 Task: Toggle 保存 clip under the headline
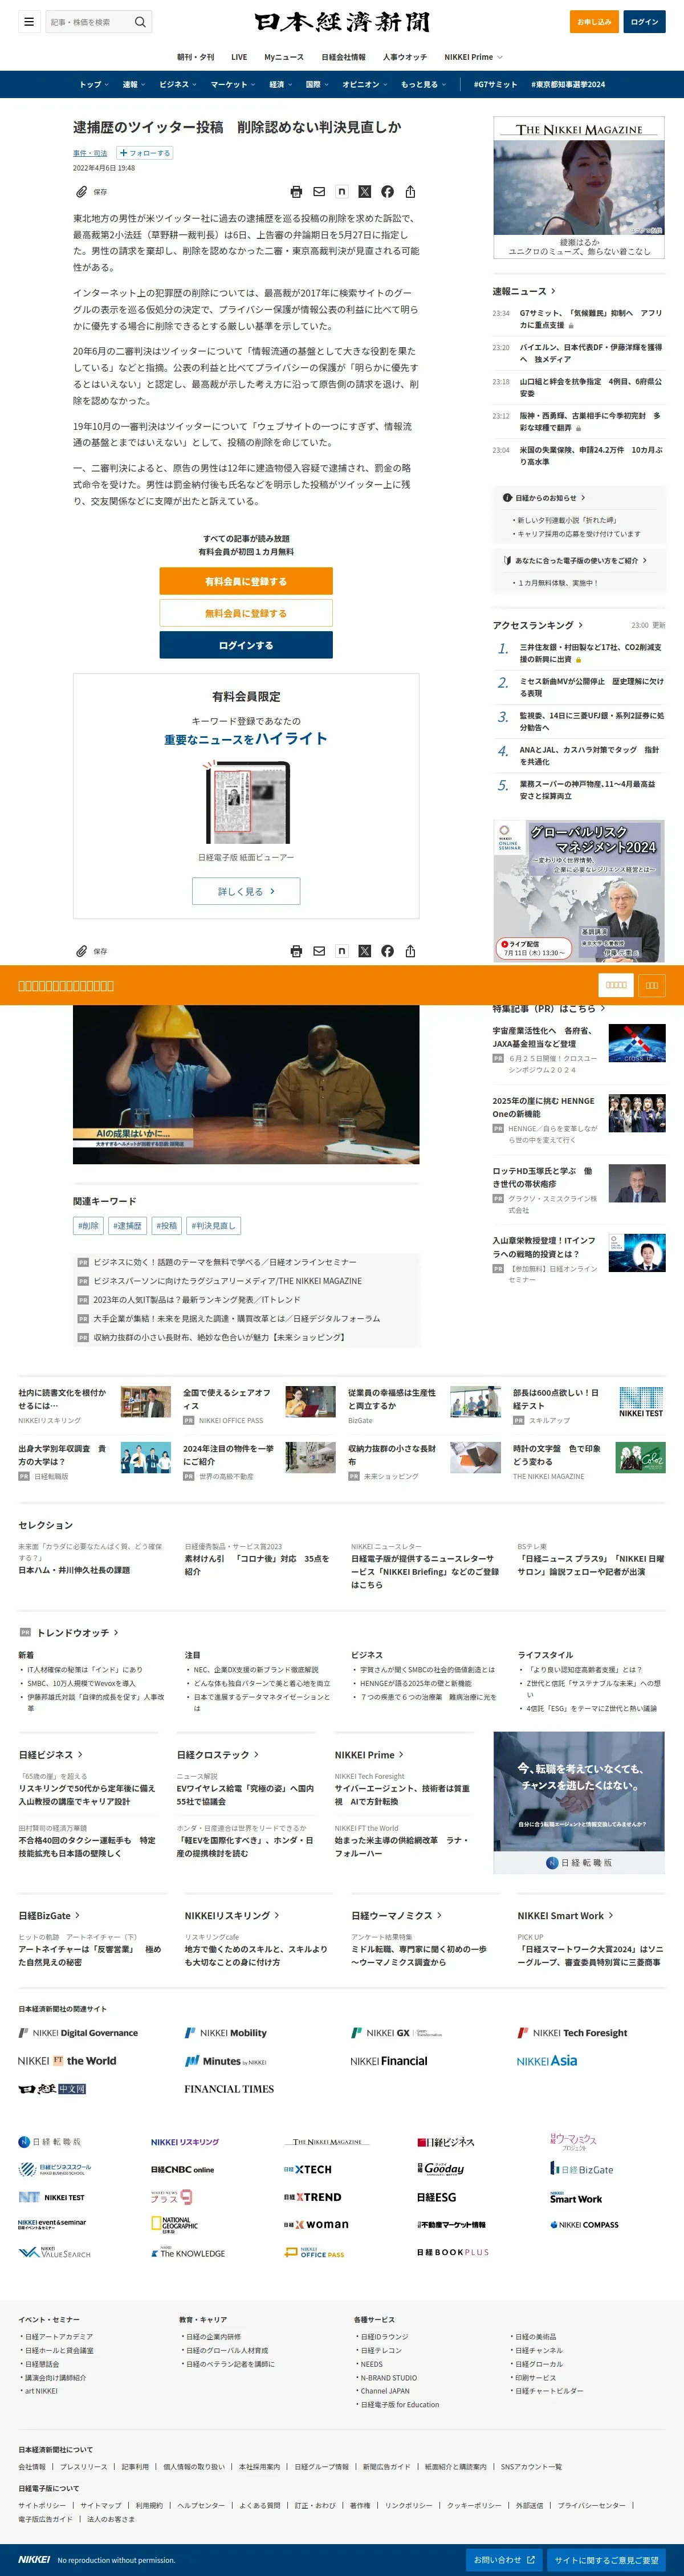point(91,192)
